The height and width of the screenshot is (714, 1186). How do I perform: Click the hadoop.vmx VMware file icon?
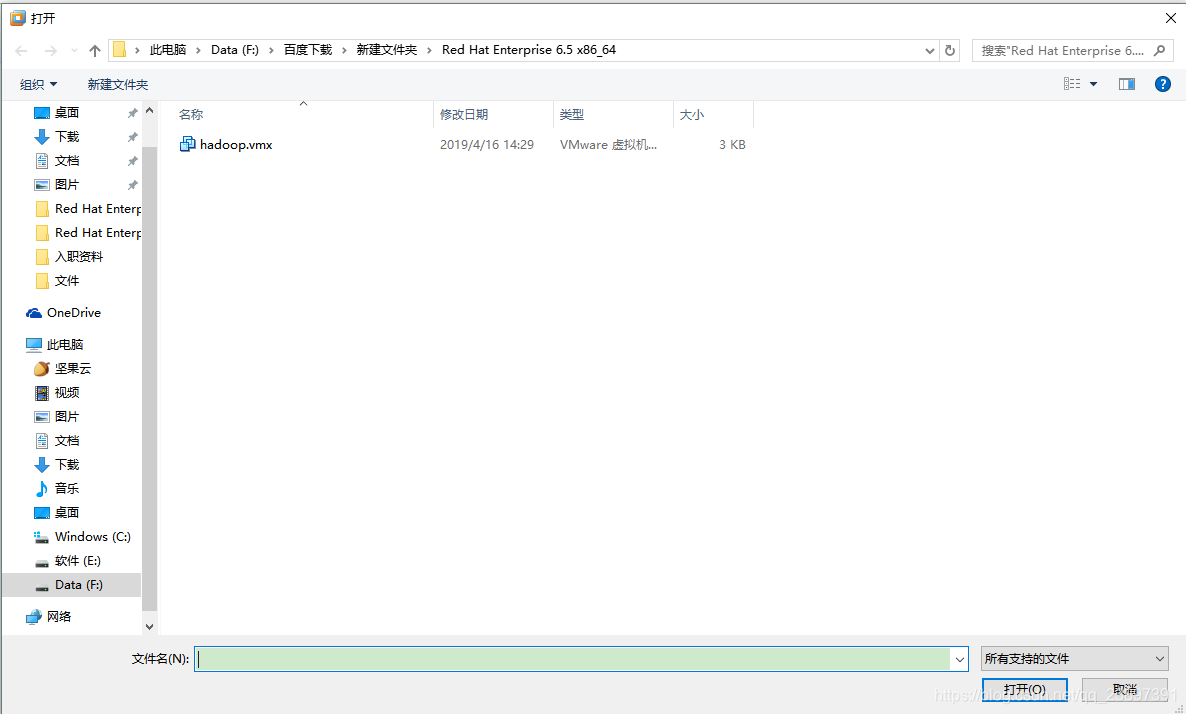point(187,144)
